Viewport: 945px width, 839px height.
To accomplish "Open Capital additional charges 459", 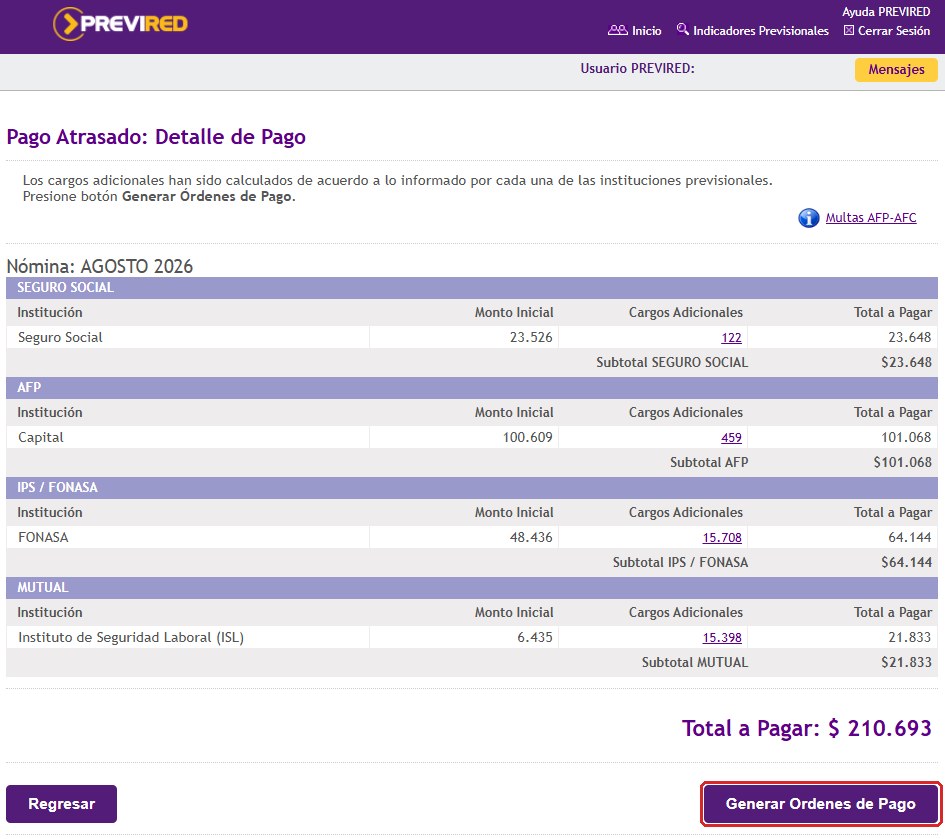I will pyautogui.click(x=731, y=438).
